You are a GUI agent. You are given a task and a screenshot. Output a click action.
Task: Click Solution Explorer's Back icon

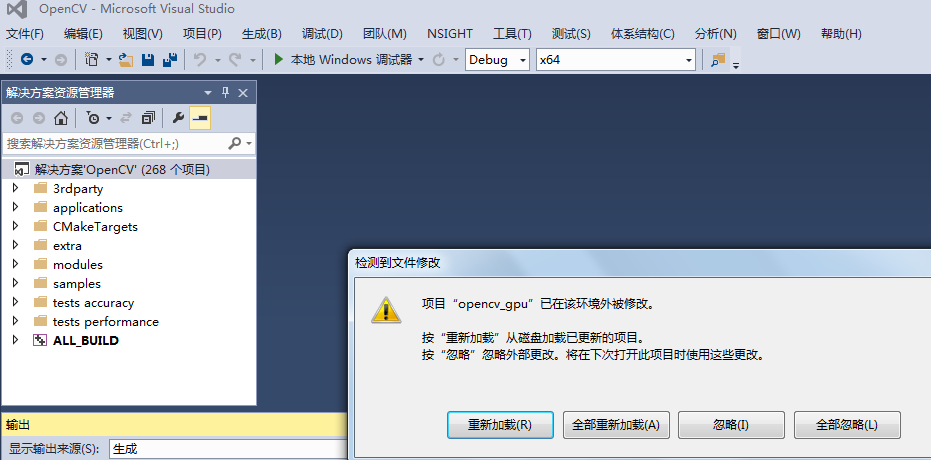(17, 118)
